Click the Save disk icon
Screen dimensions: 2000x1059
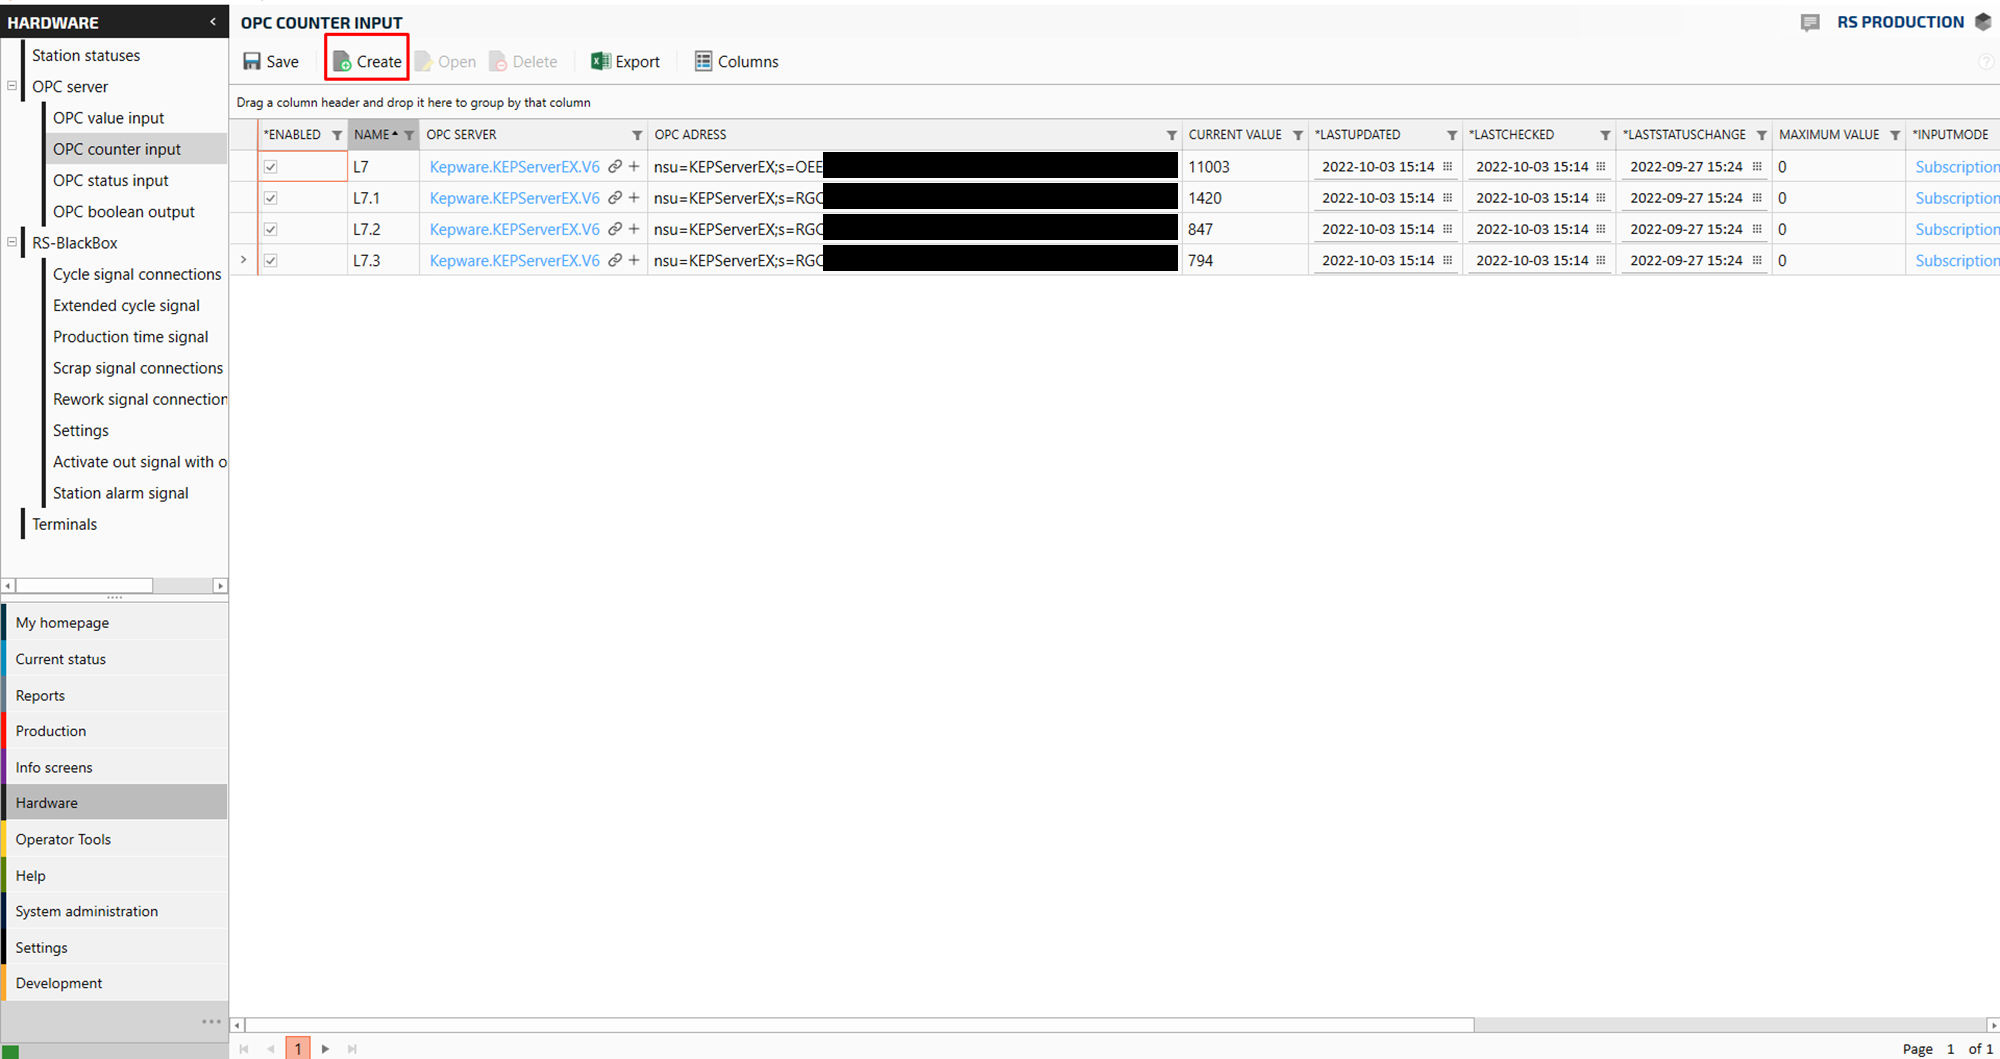252,62
